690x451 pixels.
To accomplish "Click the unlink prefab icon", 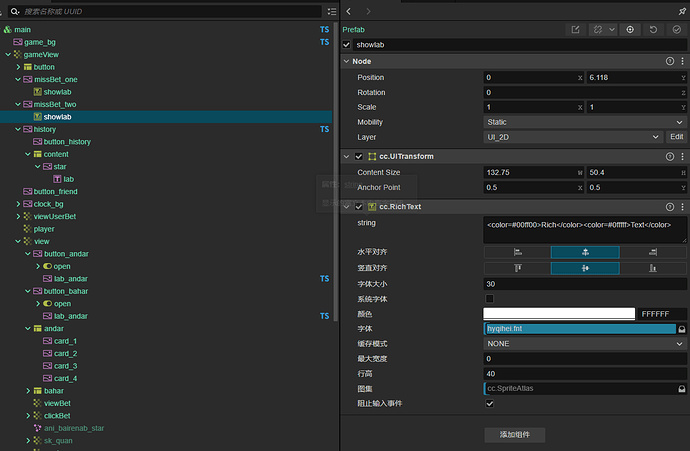I will [x=598, y=29].
